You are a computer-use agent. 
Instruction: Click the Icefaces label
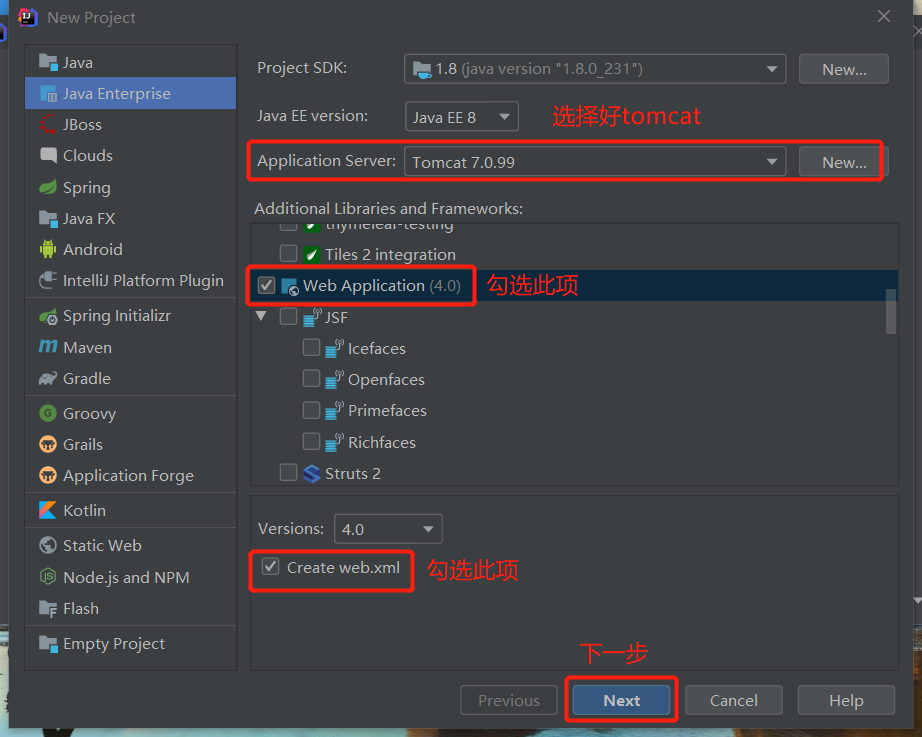coord(376,348)
